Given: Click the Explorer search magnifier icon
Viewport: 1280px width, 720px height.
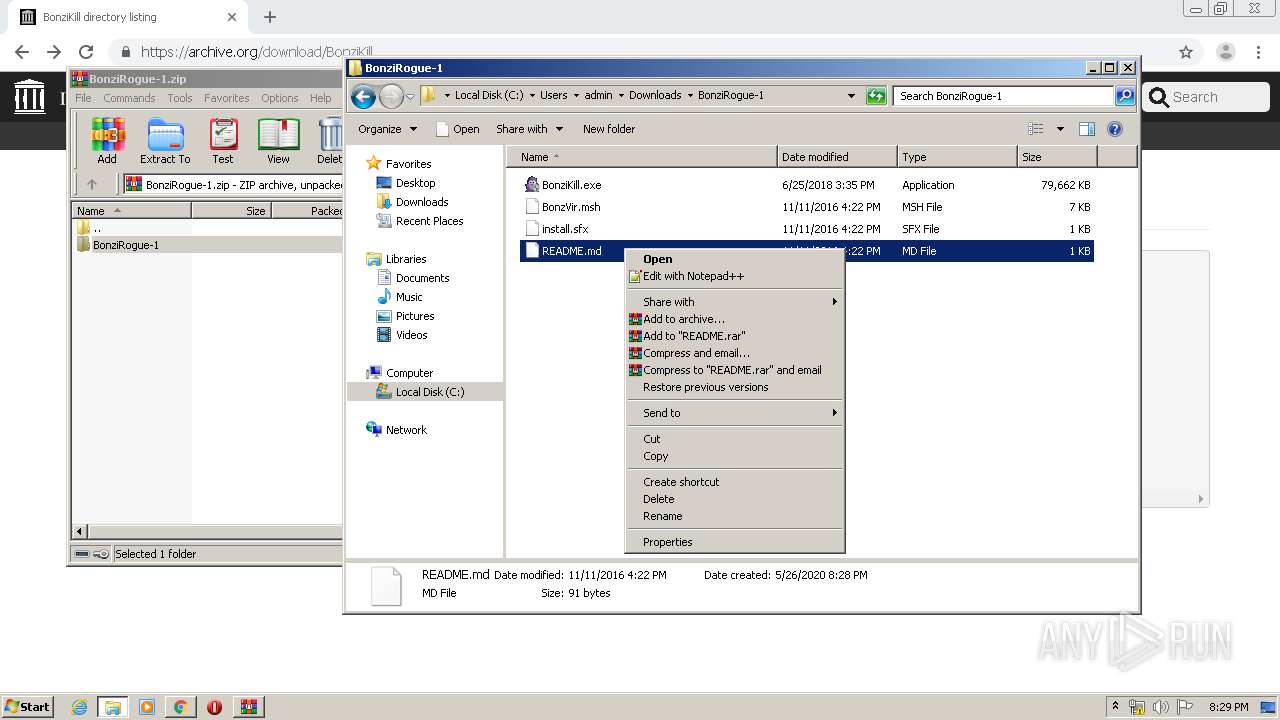Looking at the screenshot, I should click(1125, 96).
